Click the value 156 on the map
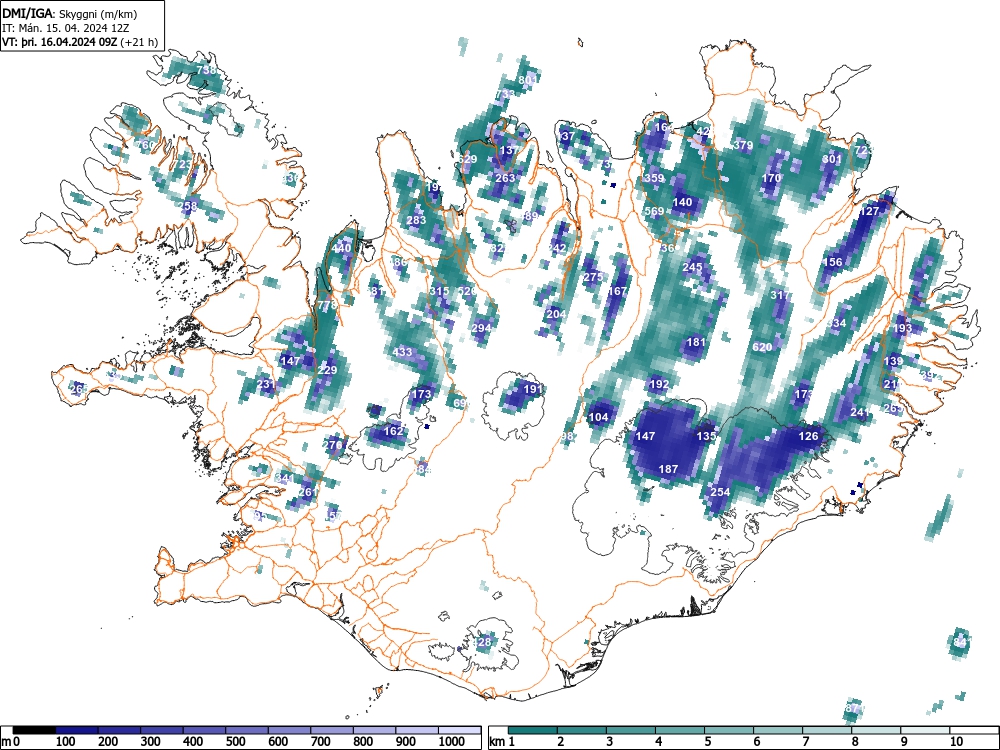This screenshot has height=750, width=1000. pos(833,262)
